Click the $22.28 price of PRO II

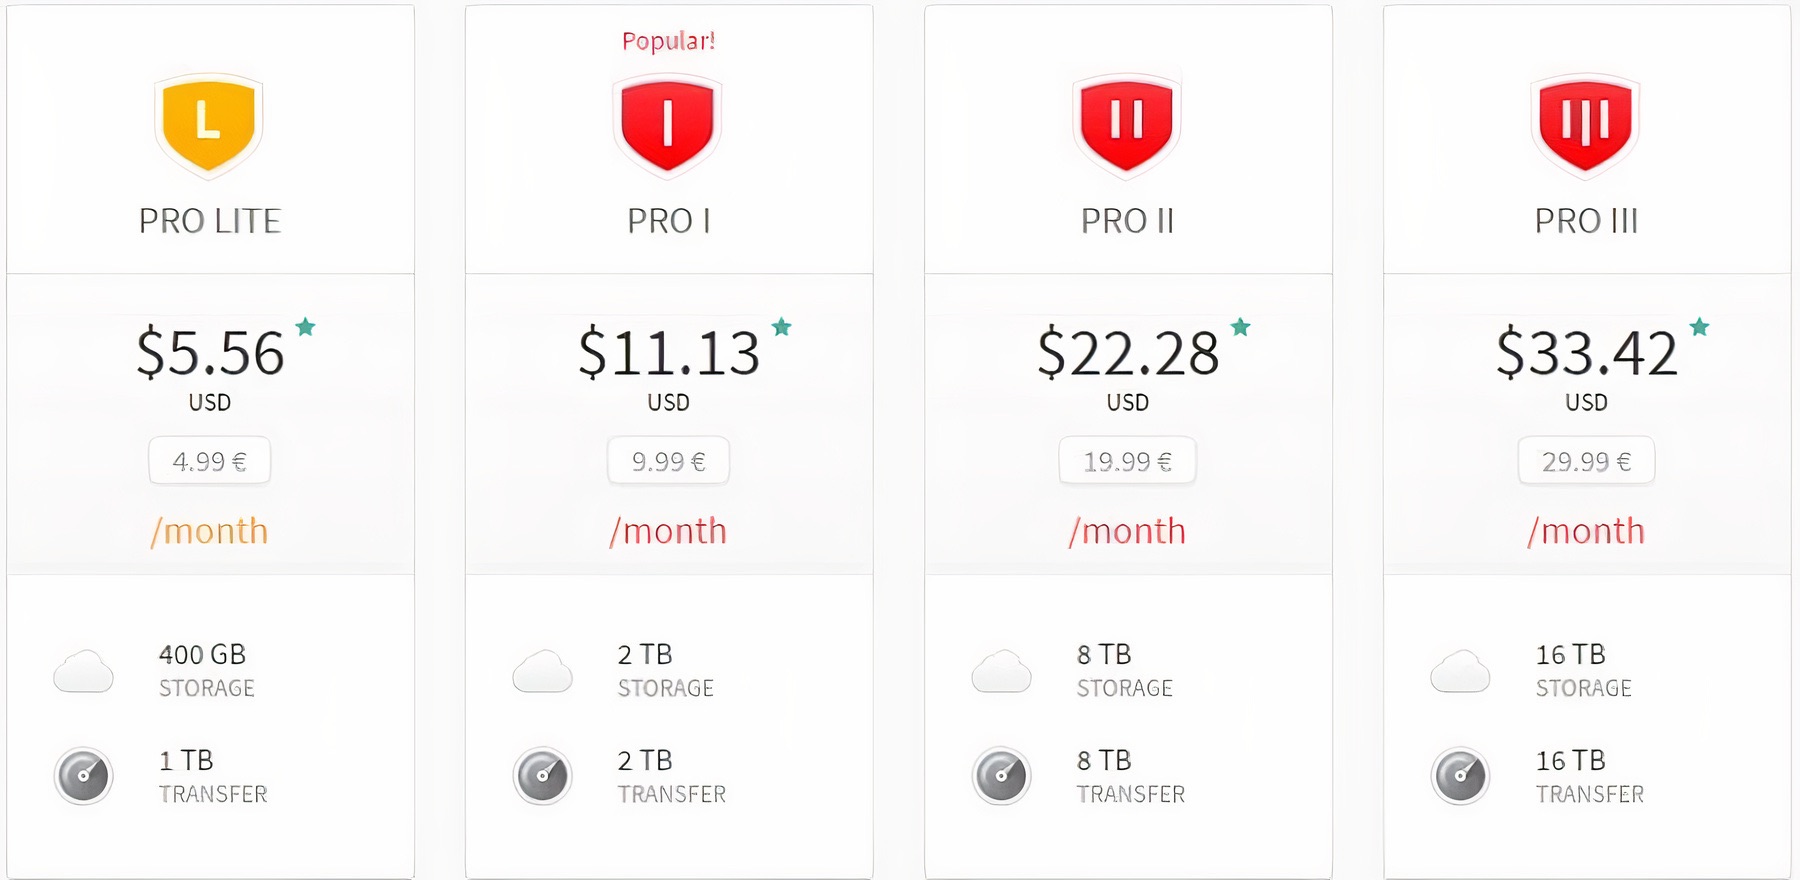click(x=1128, y=353)
